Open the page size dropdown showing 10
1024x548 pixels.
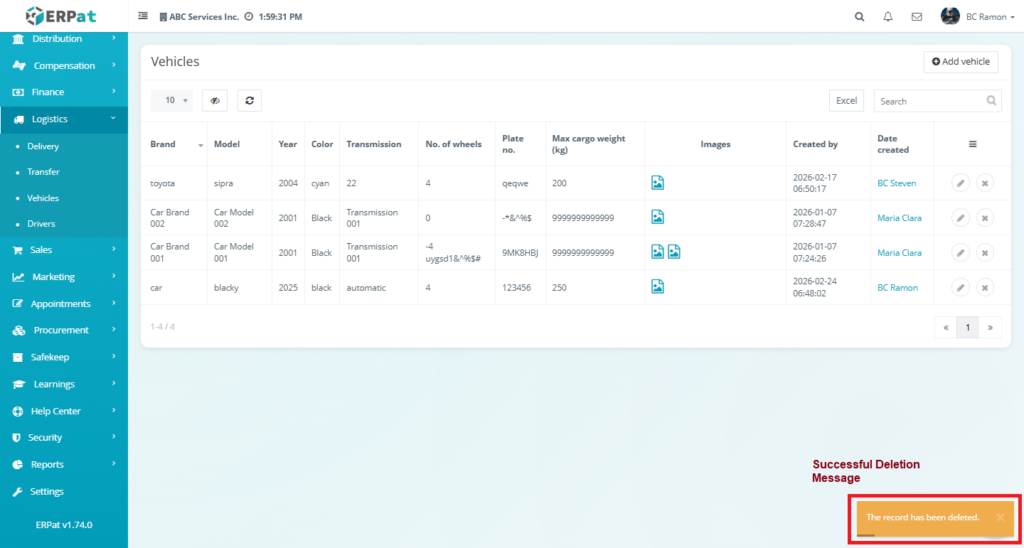pyautogui.click(x=177, y=100)
